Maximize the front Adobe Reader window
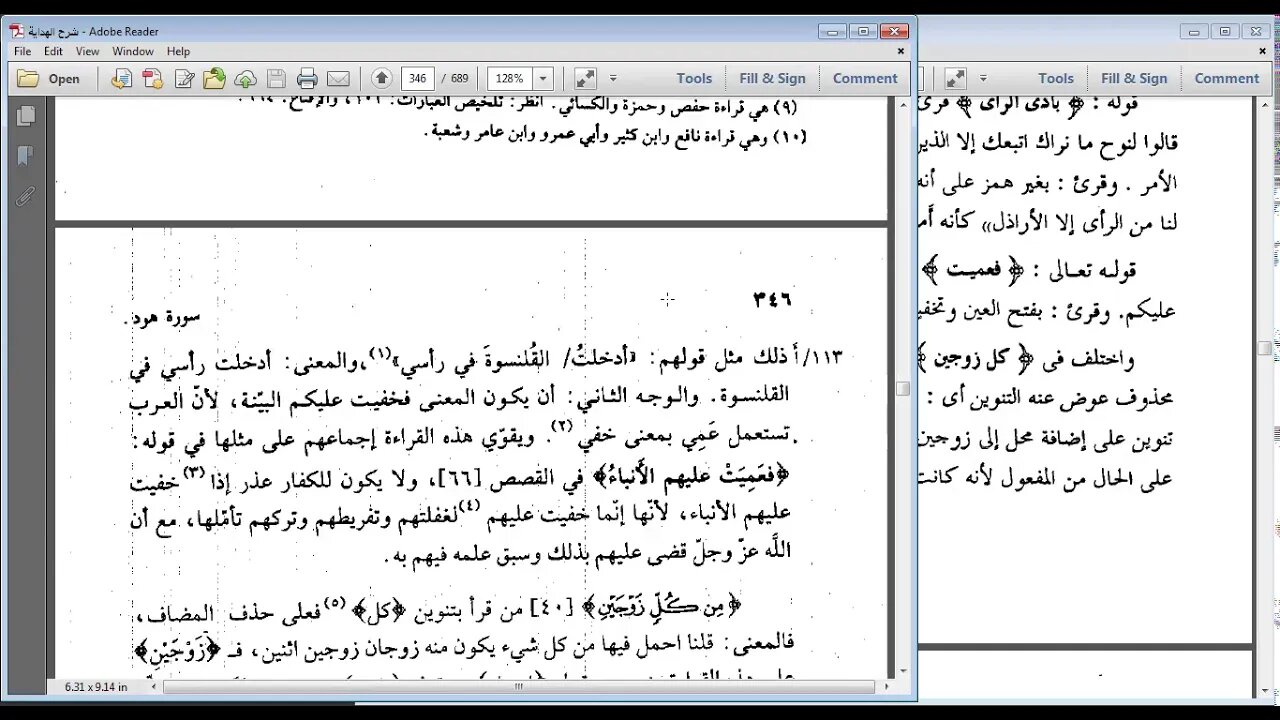 864,31
